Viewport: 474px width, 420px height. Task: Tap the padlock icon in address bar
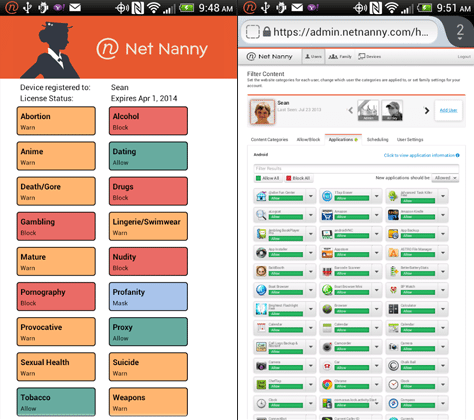(267, 32)
